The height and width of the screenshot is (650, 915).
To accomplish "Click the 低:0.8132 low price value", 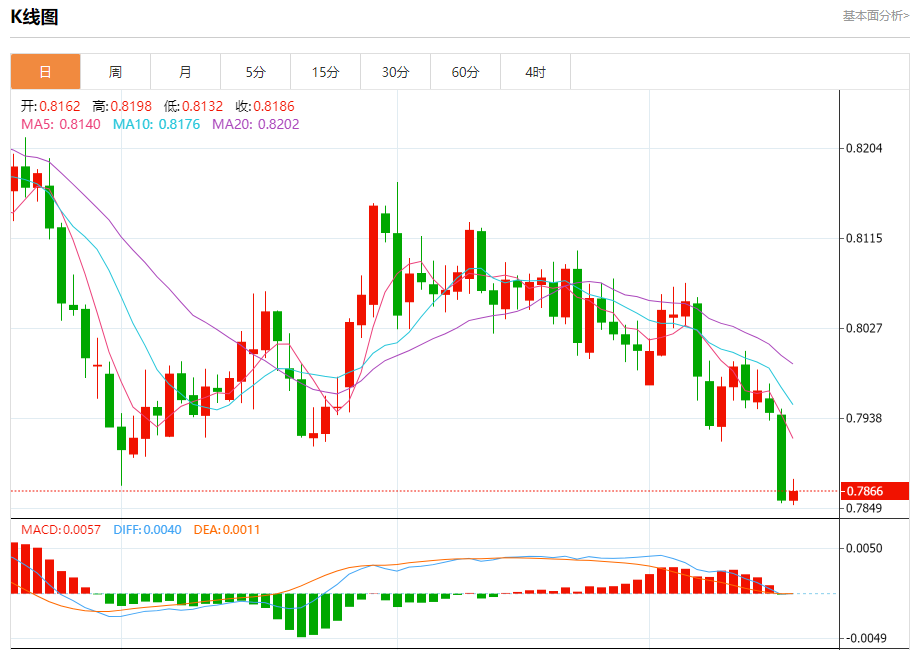I will click(193, 106).
